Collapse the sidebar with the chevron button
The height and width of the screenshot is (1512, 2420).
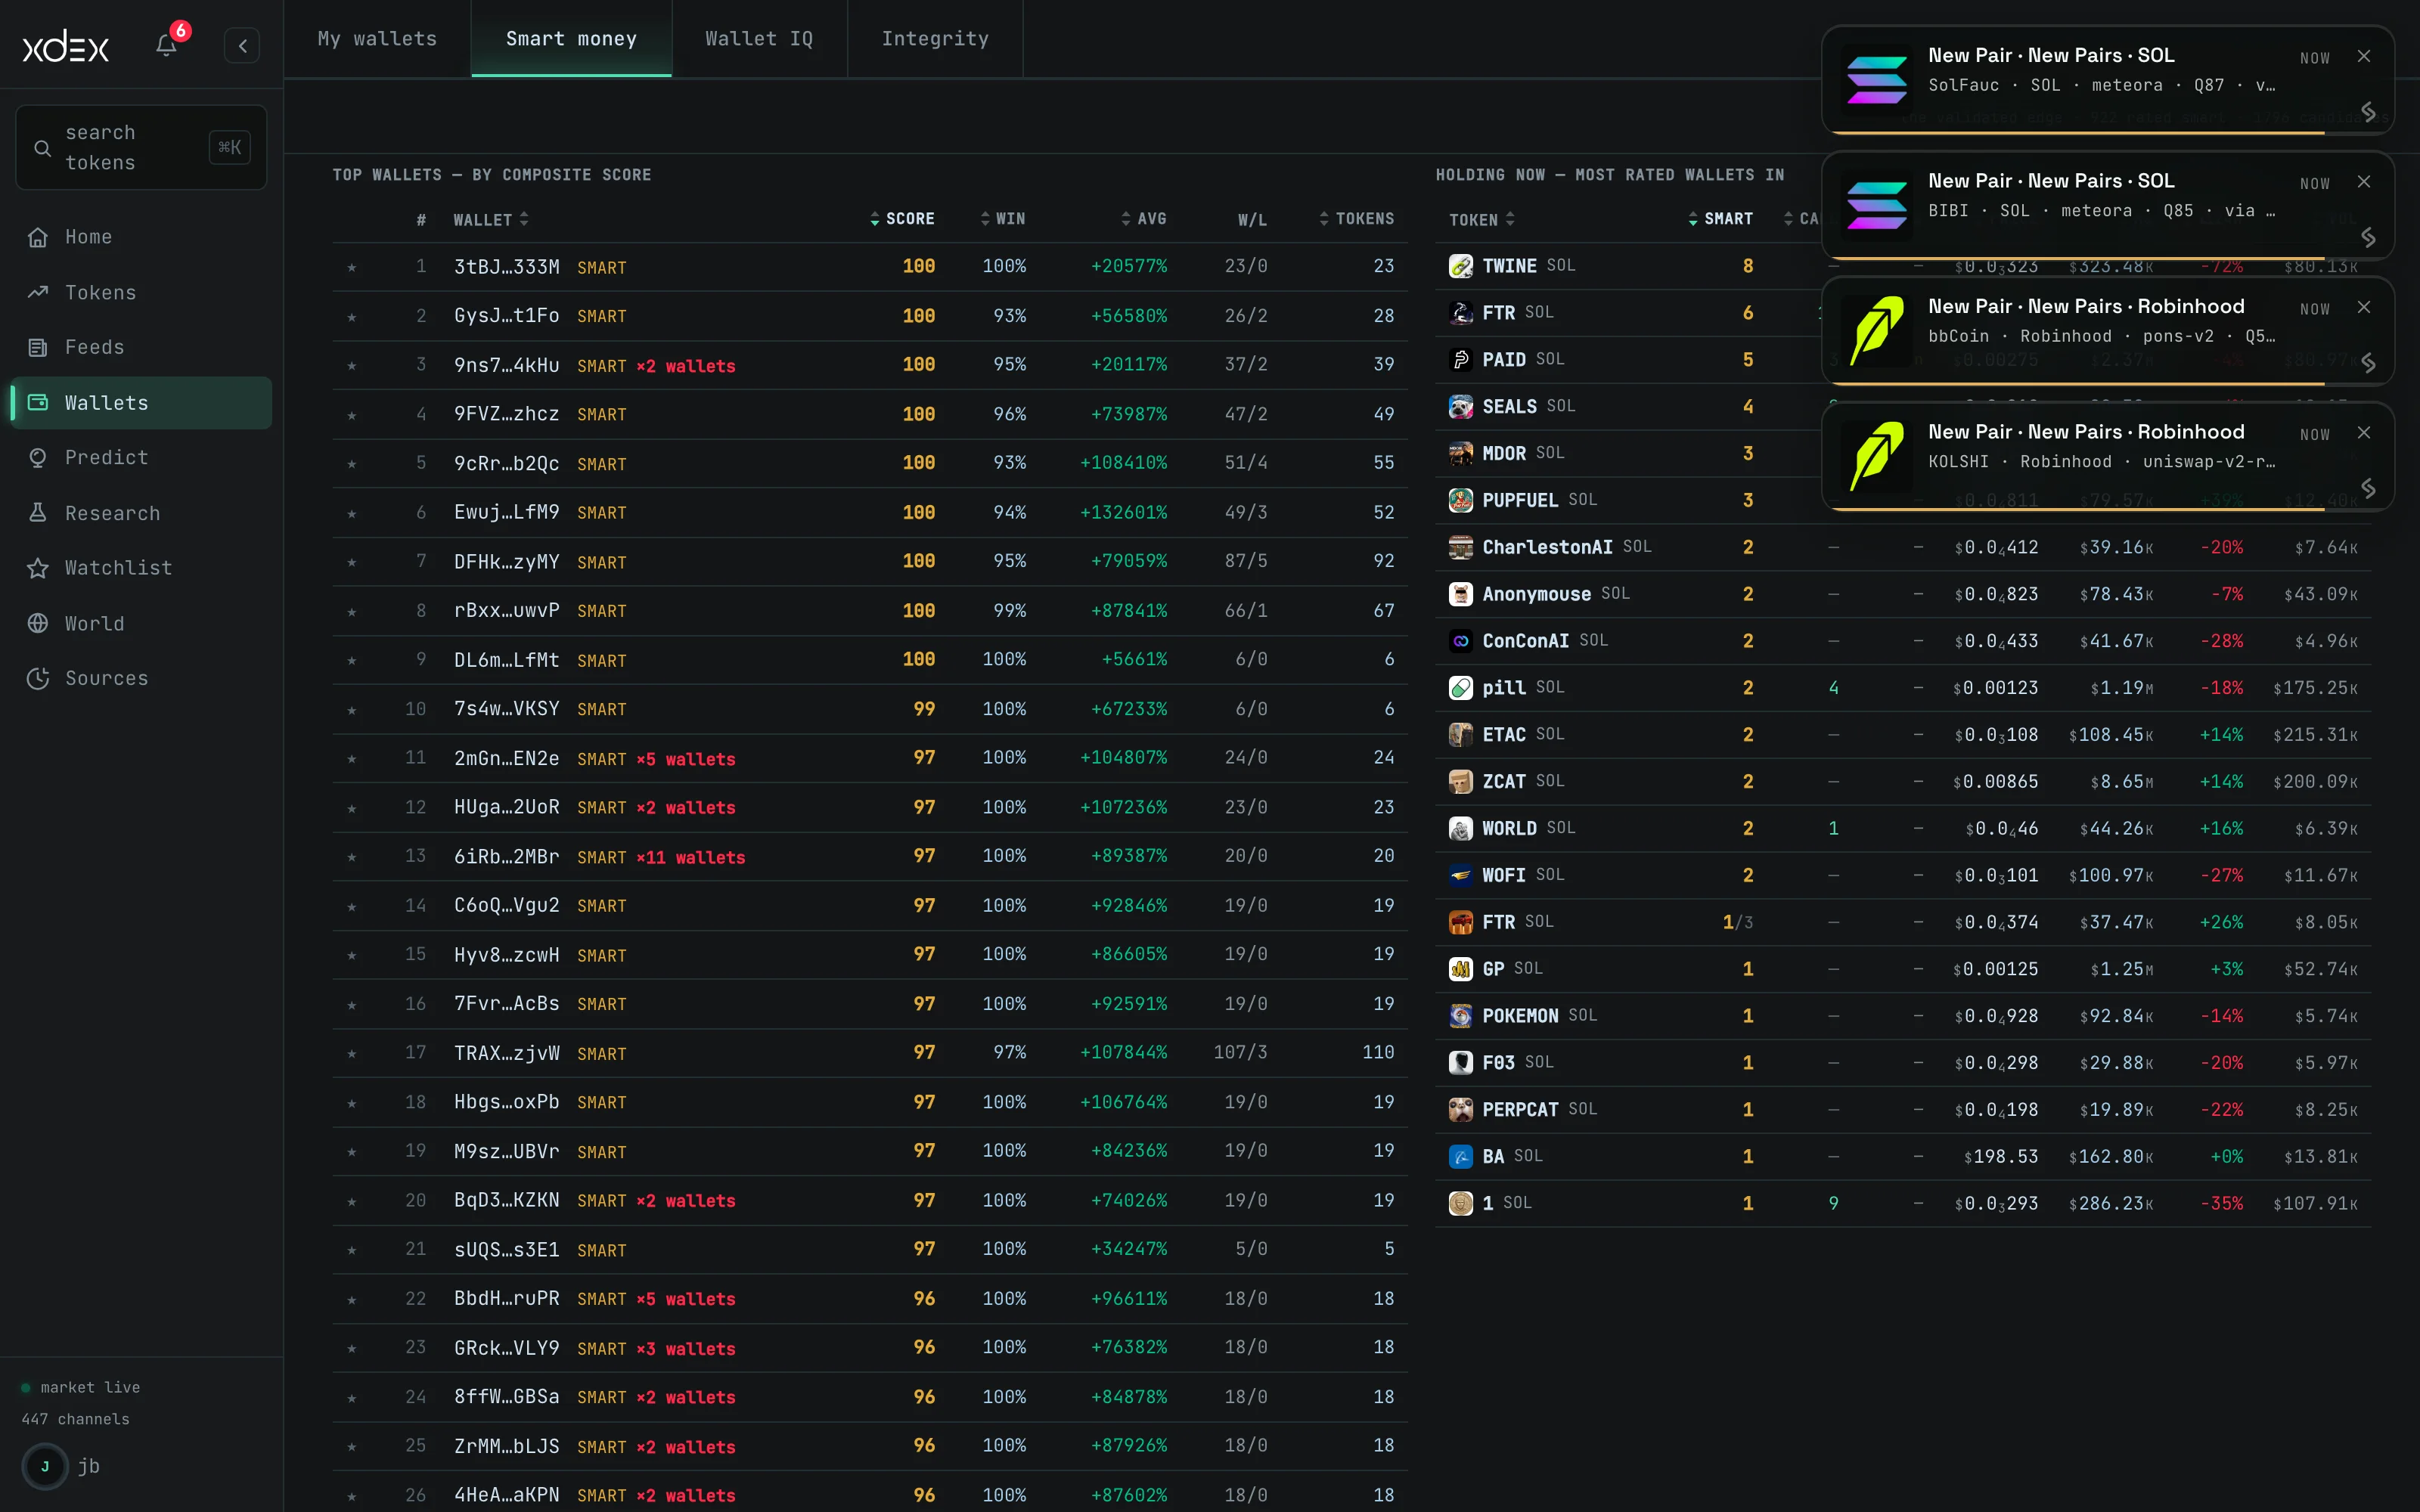[242, 46]
